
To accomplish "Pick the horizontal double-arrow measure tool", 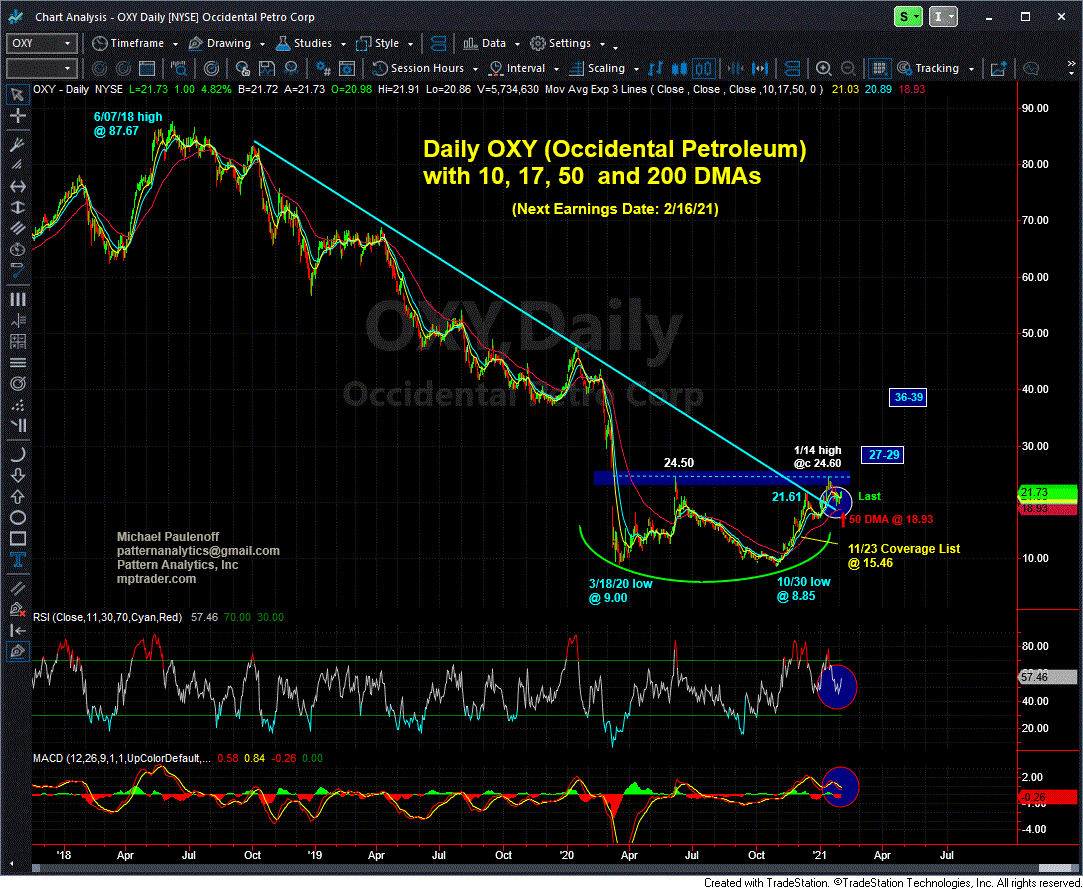I will click(18, 187).
